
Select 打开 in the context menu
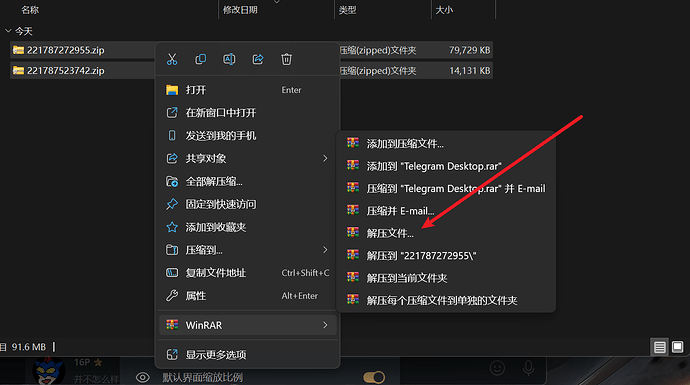[248, 90]
